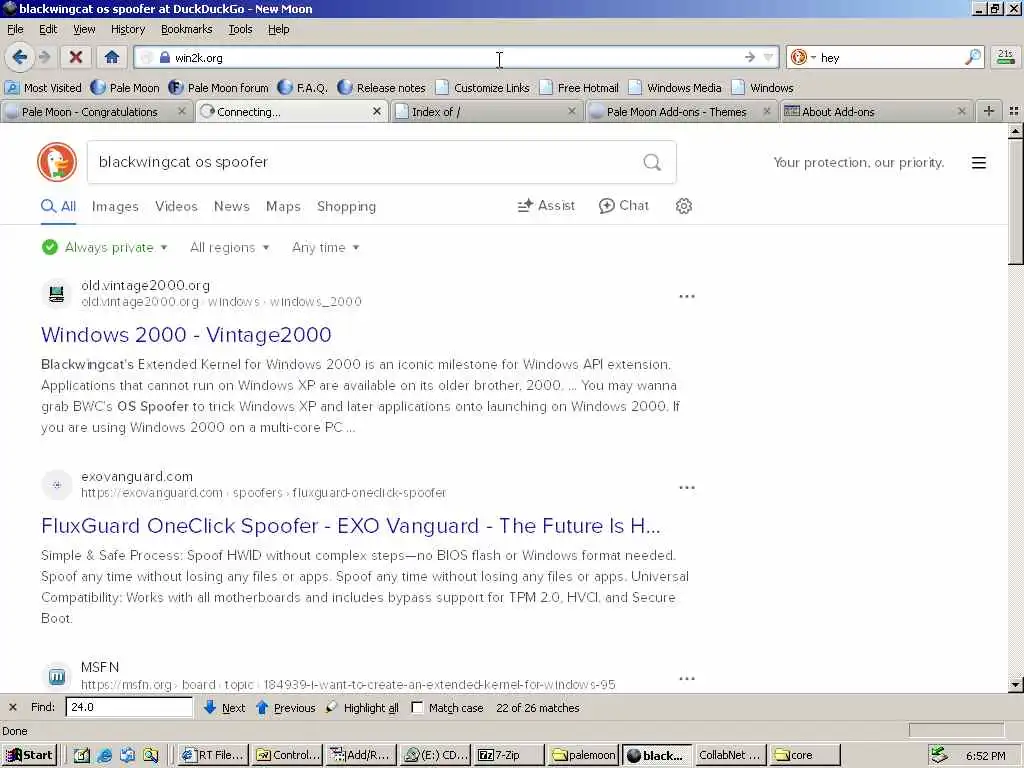The image size is (1024, 768).
Task: Open more options for MSFN result
Action: [686, 679]
